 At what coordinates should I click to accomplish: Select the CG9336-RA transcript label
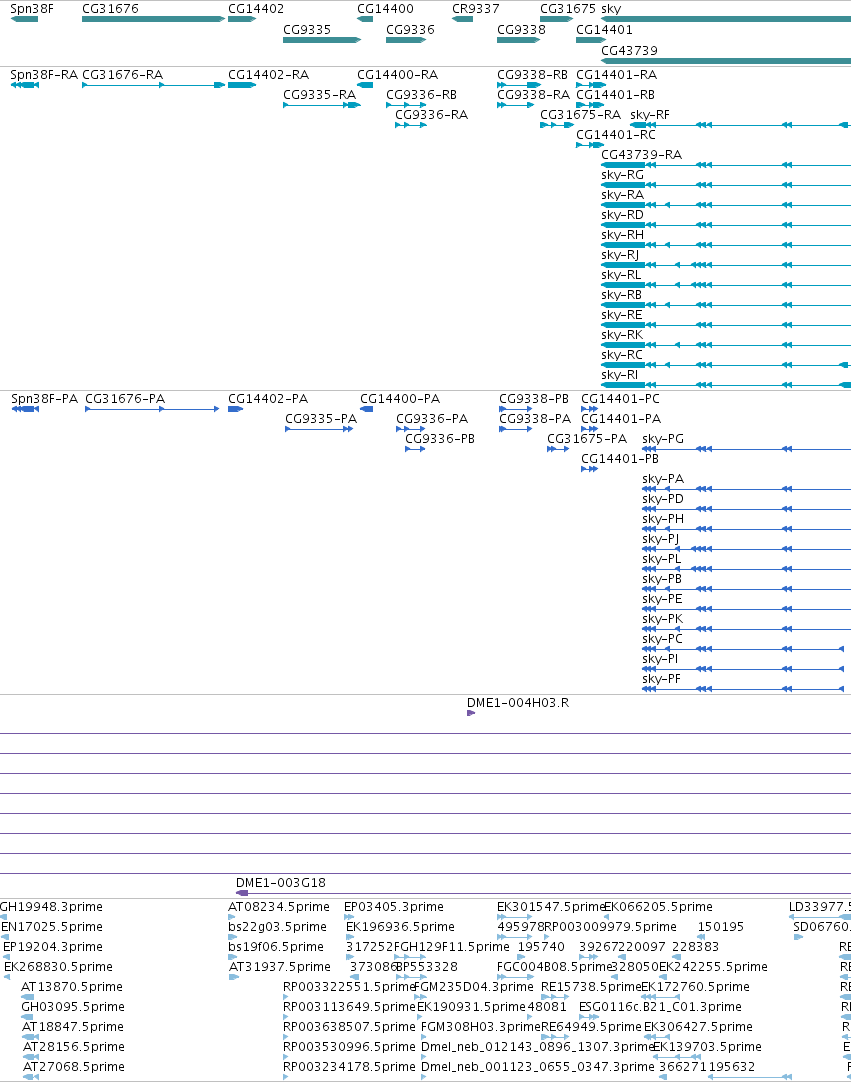coord(432,115)
